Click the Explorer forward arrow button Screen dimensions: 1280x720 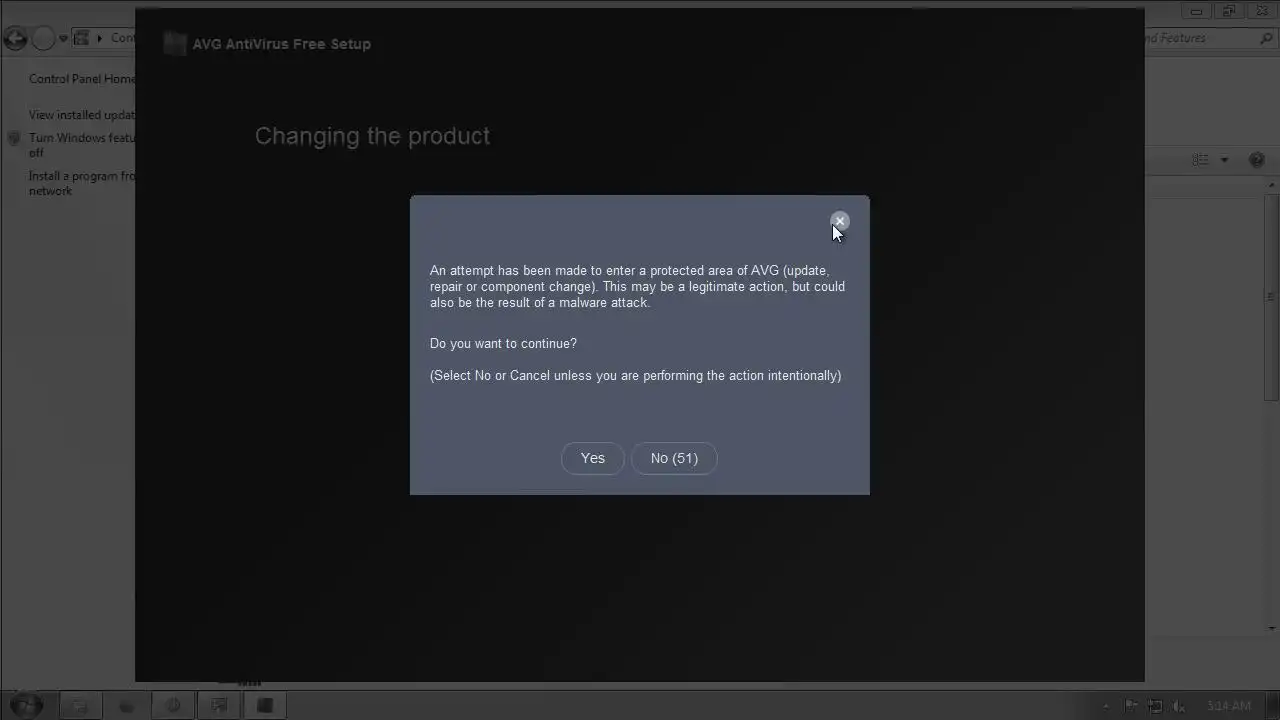pyautogui.click(x=43, y=39)
